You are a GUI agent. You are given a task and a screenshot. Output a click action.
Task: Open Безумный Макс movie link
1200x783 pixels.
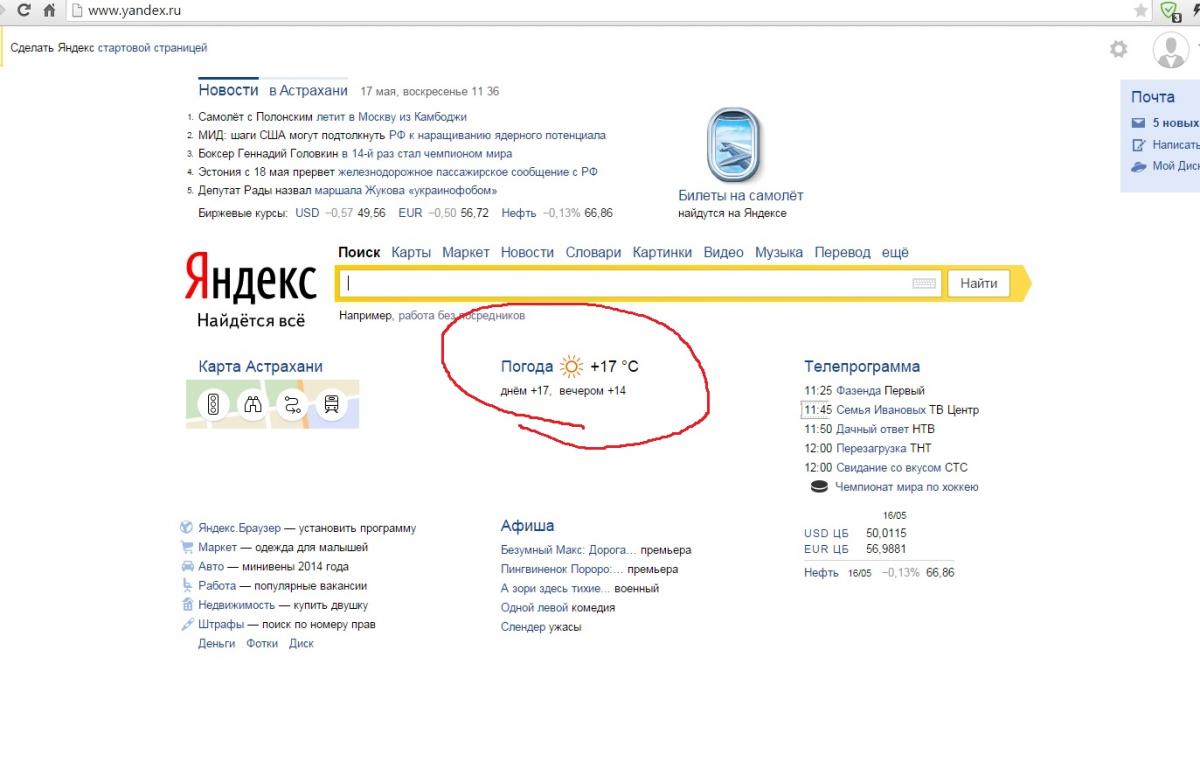568,550
